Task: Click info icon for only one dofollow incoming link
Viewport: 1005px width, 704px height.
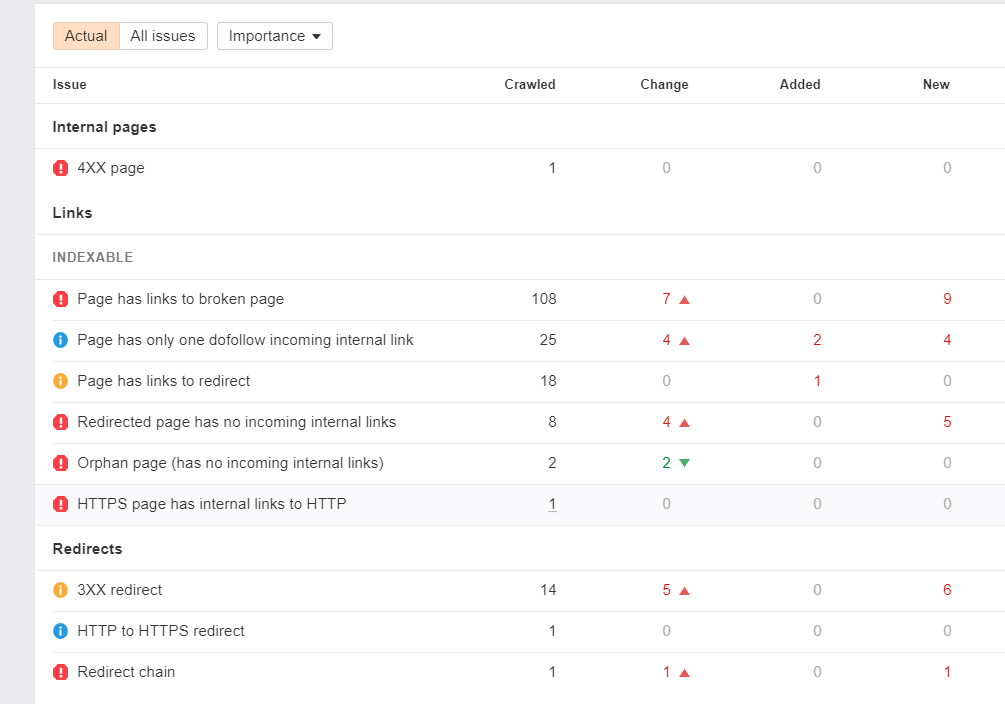Action: coord(60,340)
